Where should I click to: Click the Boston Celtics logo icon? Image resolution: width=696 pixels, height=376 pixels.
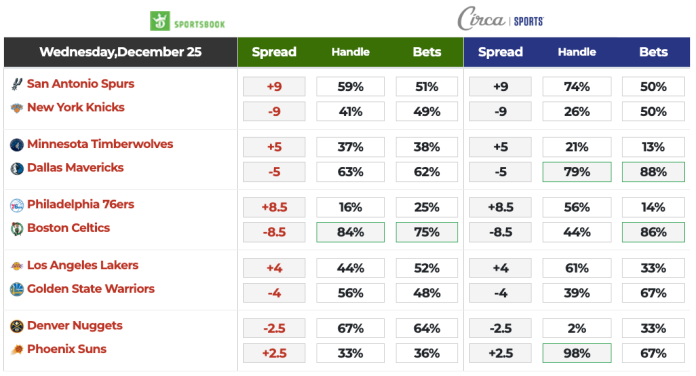16,229
